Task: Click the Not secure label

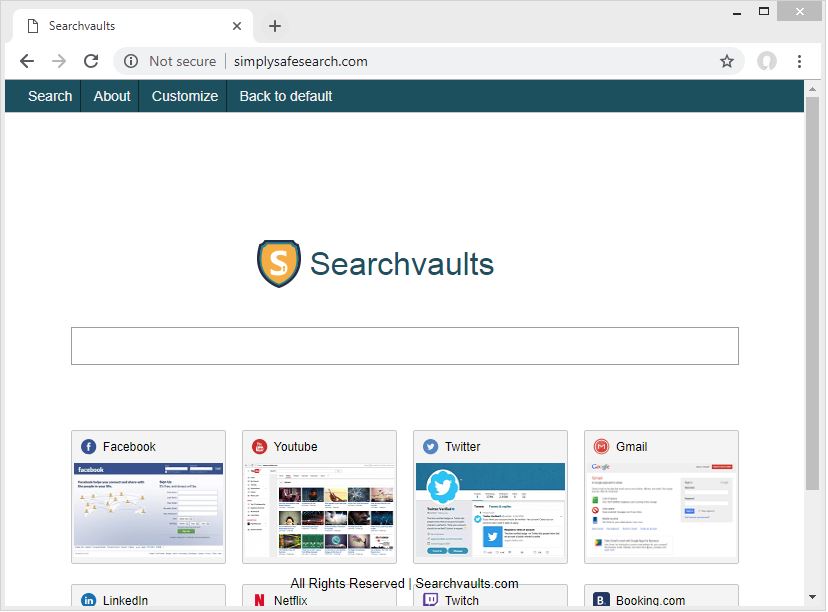Action: (183, 61)
